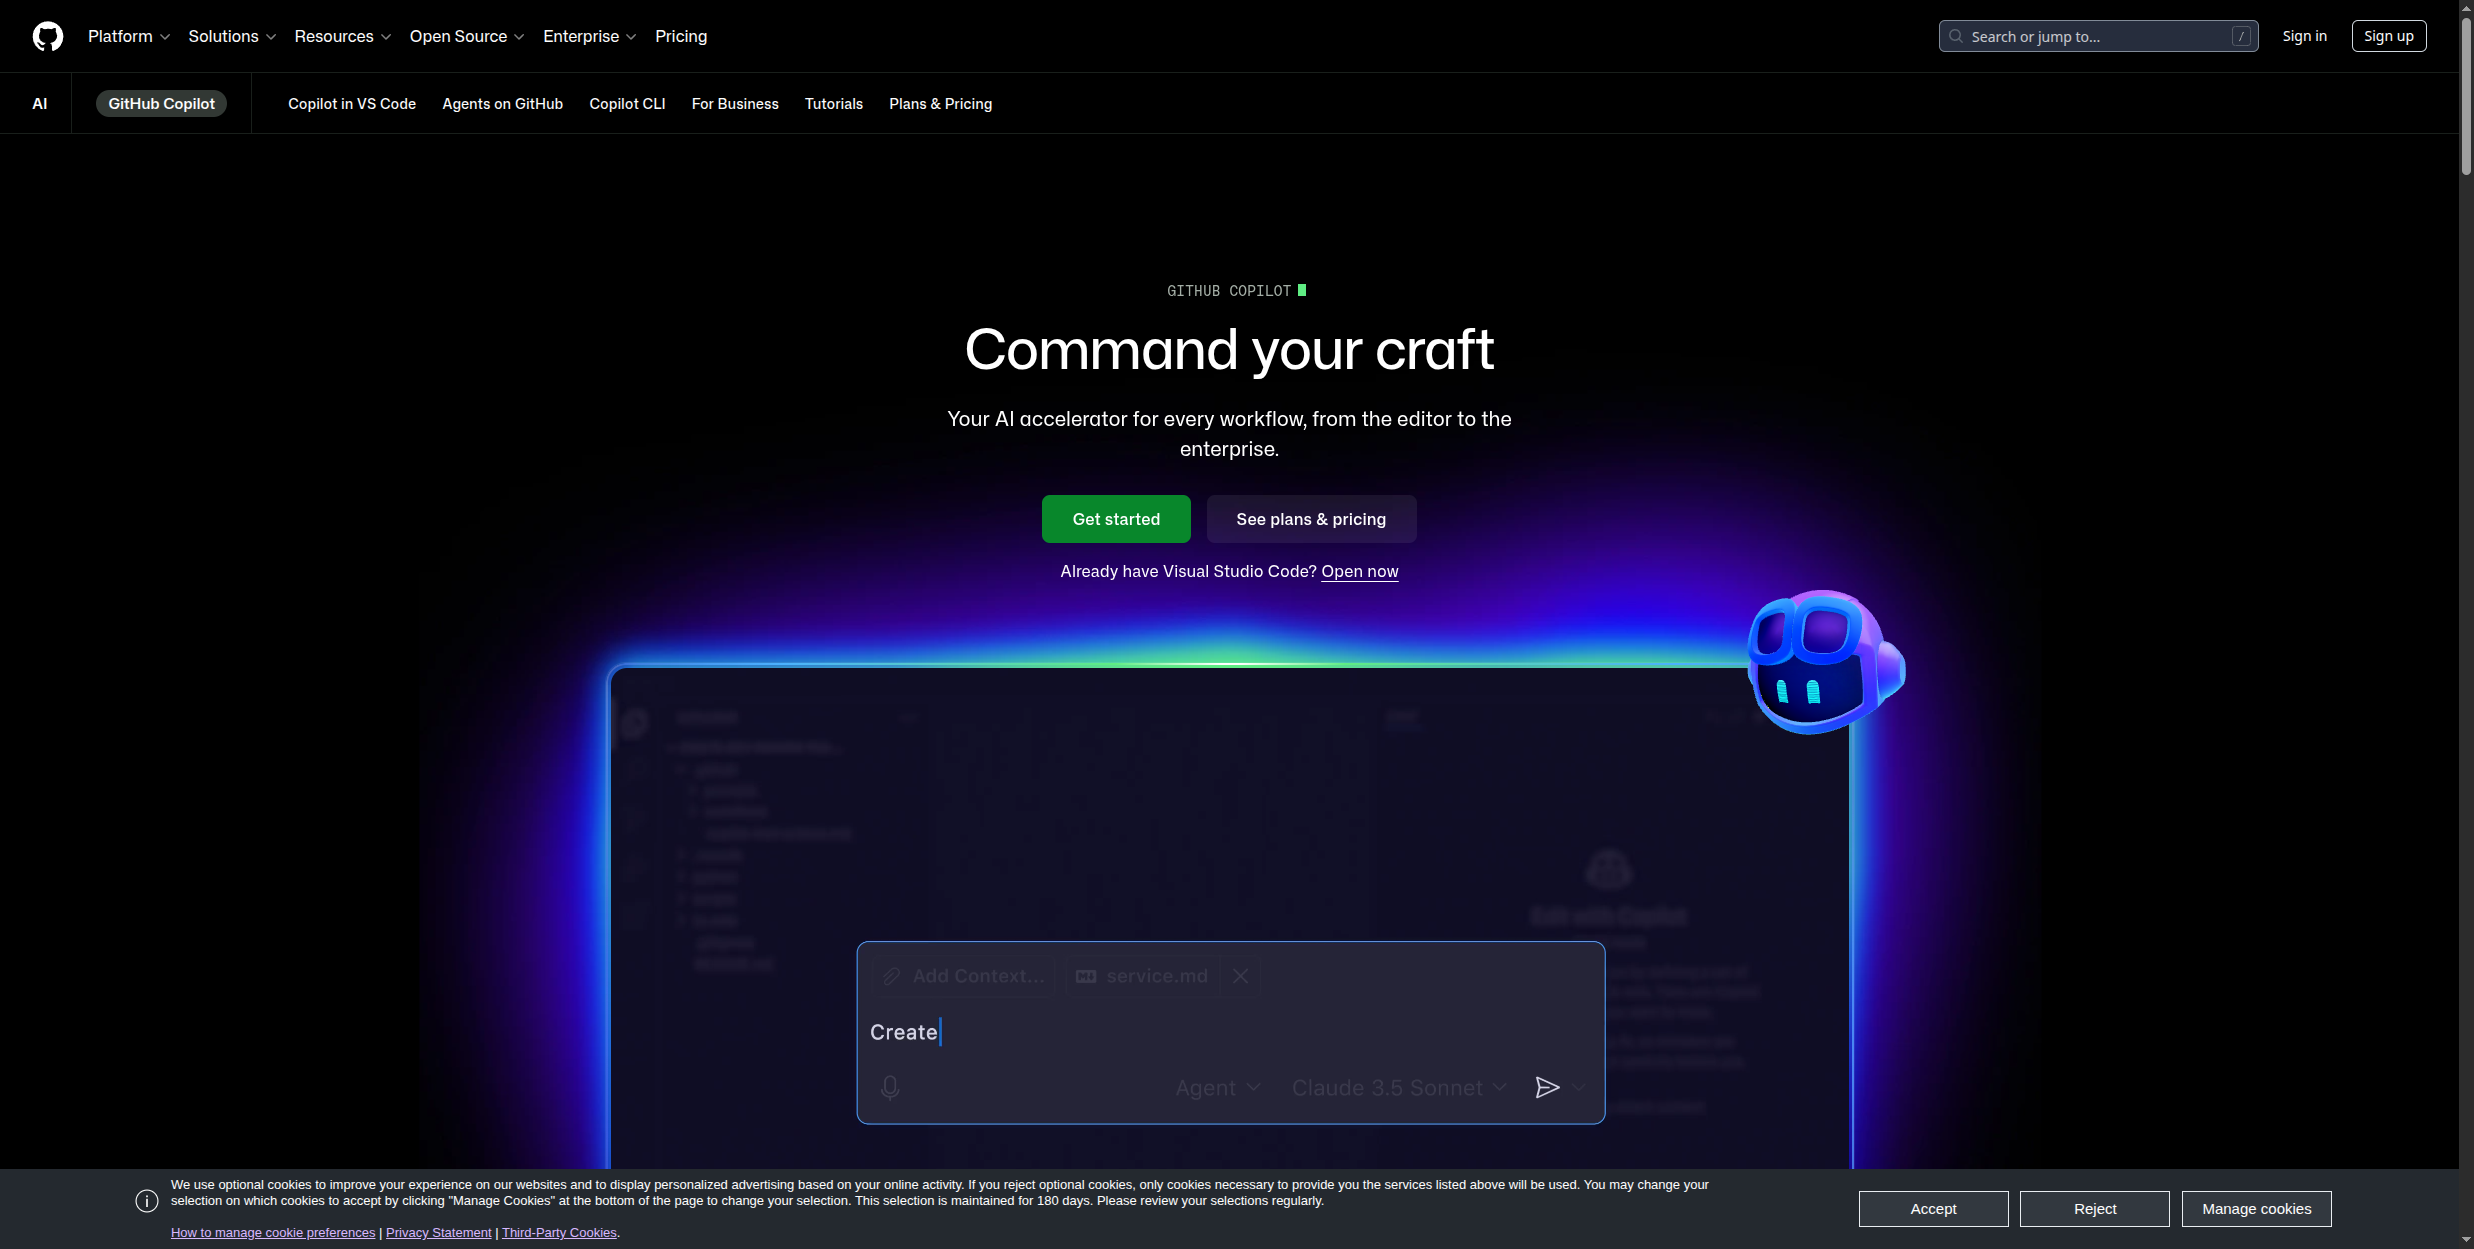Select the GitHub Copilot pill tab

[161, 104]
